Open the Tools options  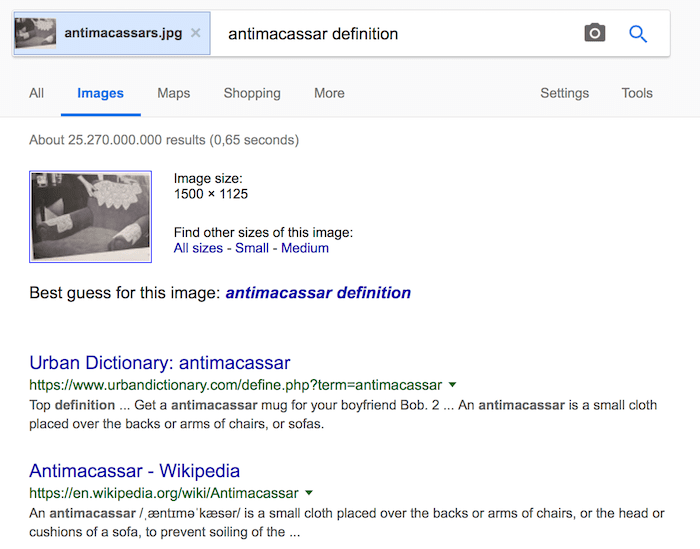click(637, 93)
